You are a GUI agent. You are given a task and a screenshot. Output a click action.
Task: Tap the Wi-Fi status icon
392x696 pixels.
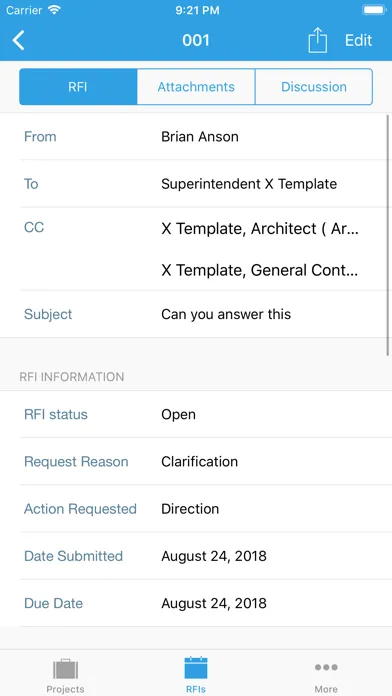coord(54,10)
